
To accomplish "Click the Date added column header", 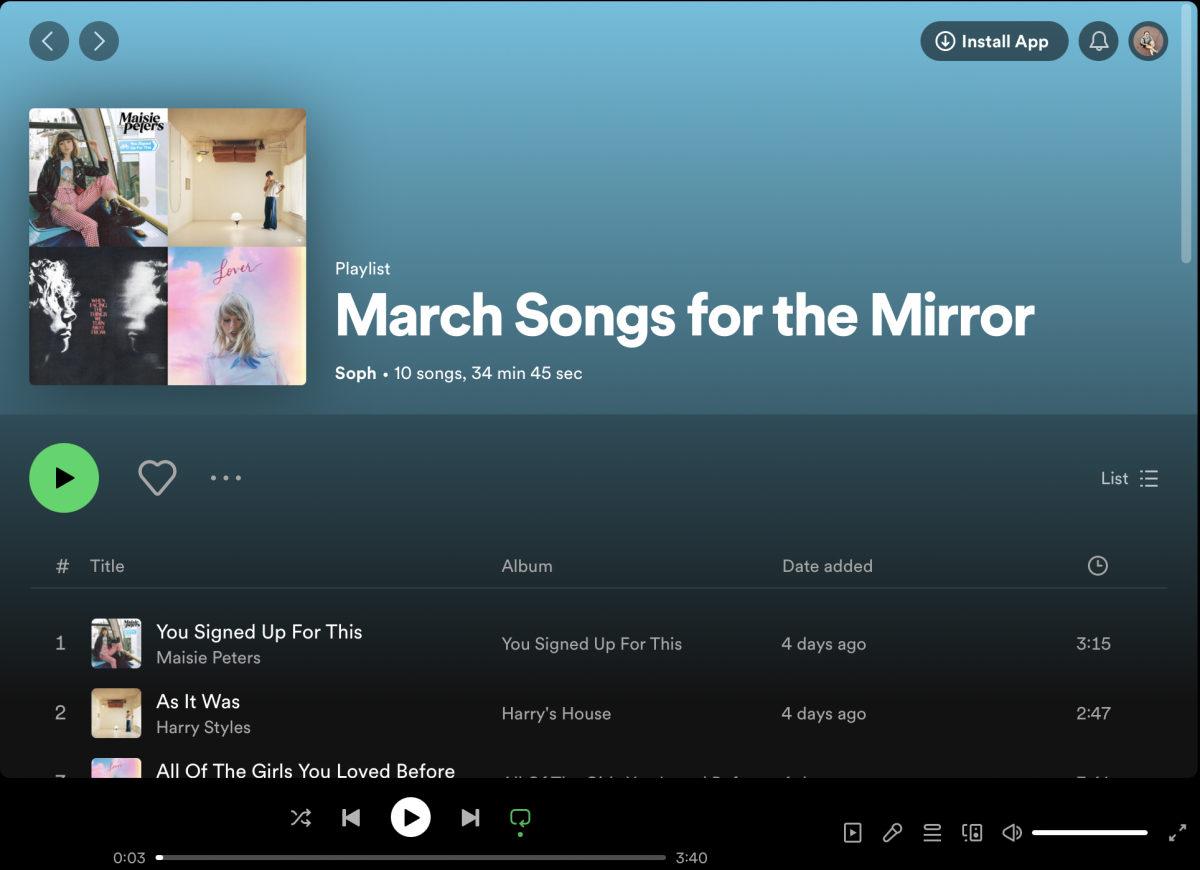I will tap(827, 566).
